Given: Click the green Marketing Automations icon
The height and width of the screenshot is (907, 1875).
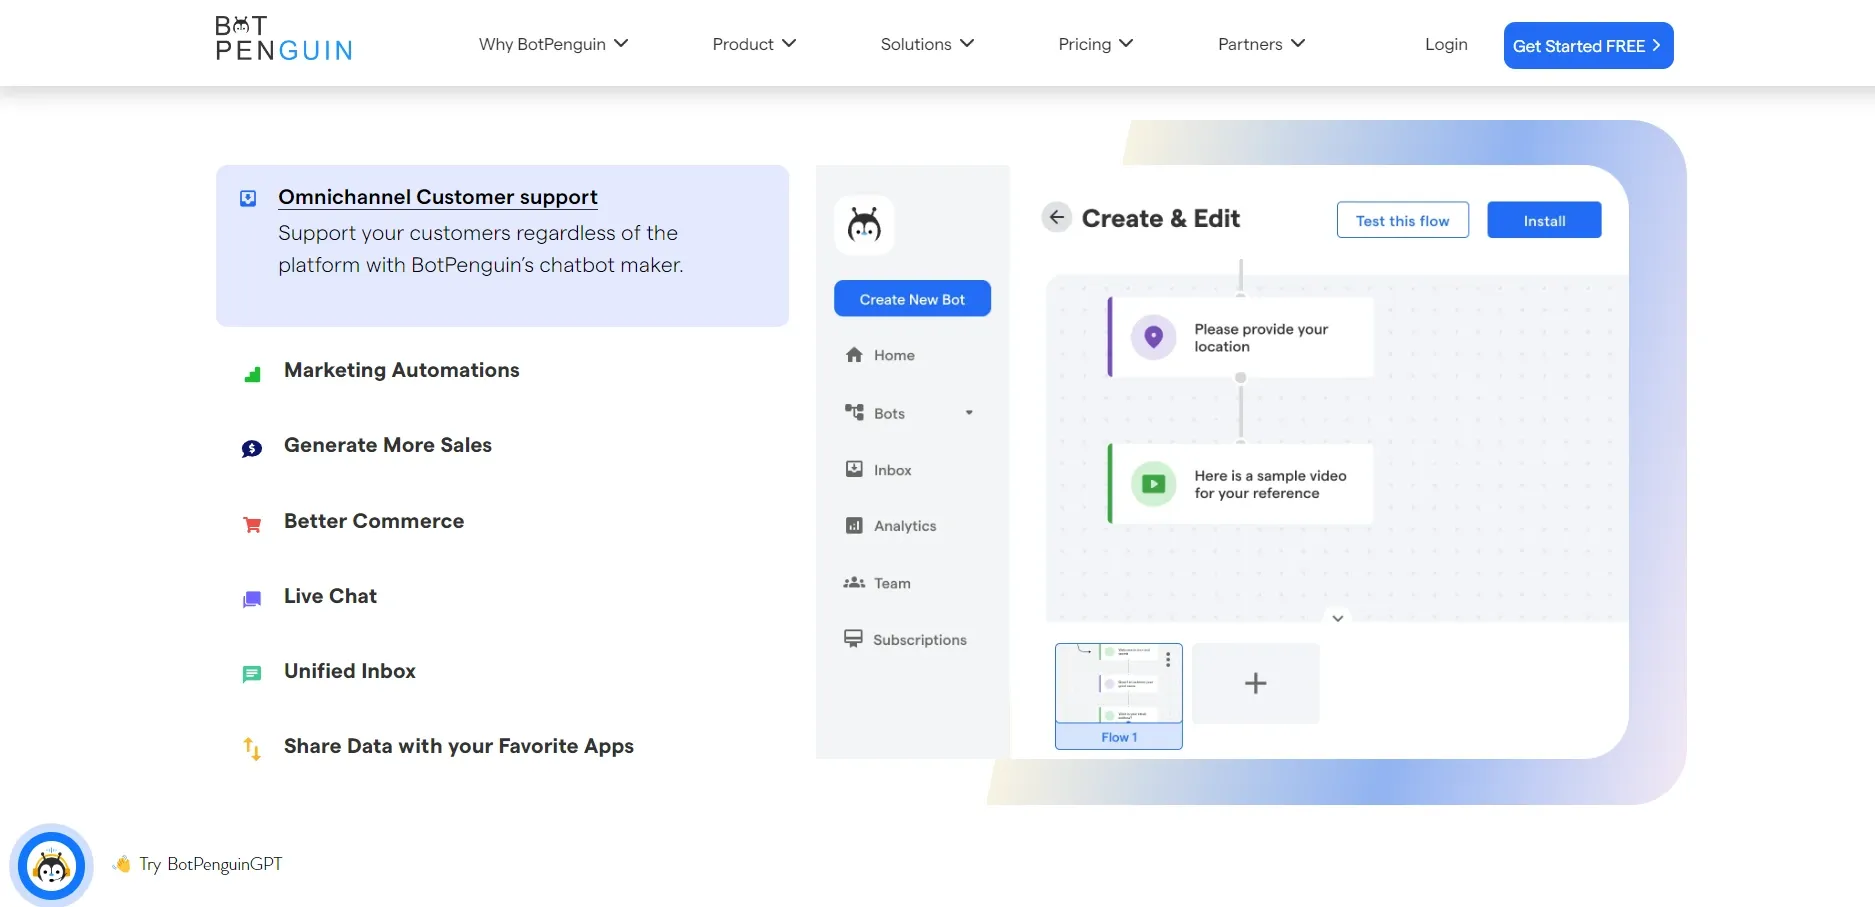Looking at the screenshot, I should [252, 374].
